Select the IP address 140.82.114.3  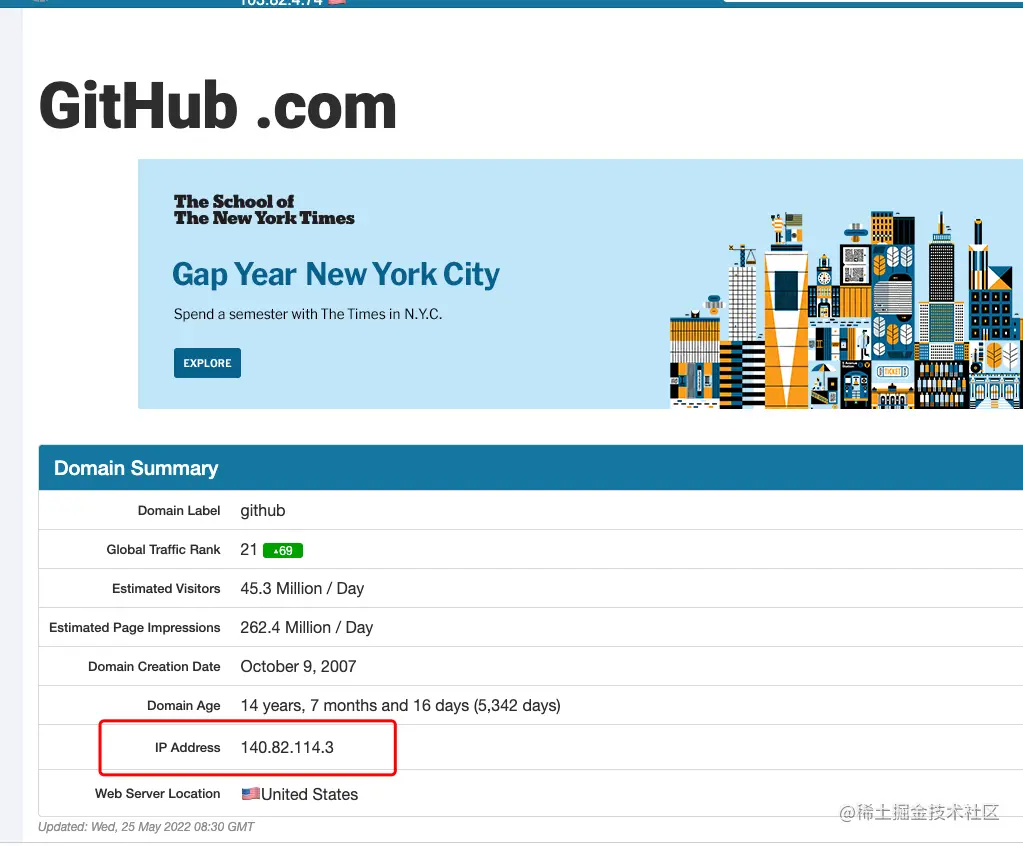click(287, 748)
